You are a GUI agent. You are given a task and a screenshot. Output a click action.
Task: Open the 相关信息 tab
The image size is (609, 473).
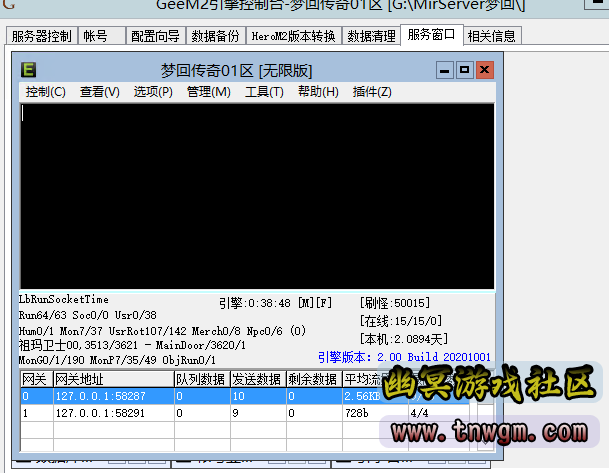point(492,36)
